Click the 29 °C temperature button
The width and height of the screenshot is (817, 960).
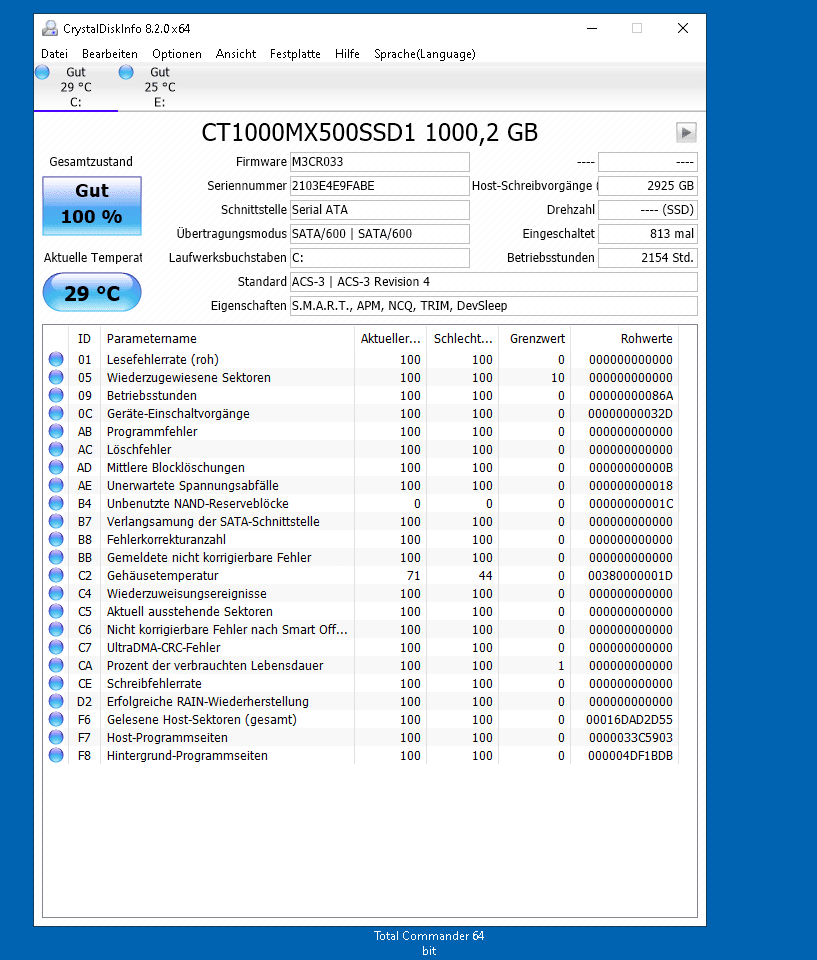pos(92,293)
